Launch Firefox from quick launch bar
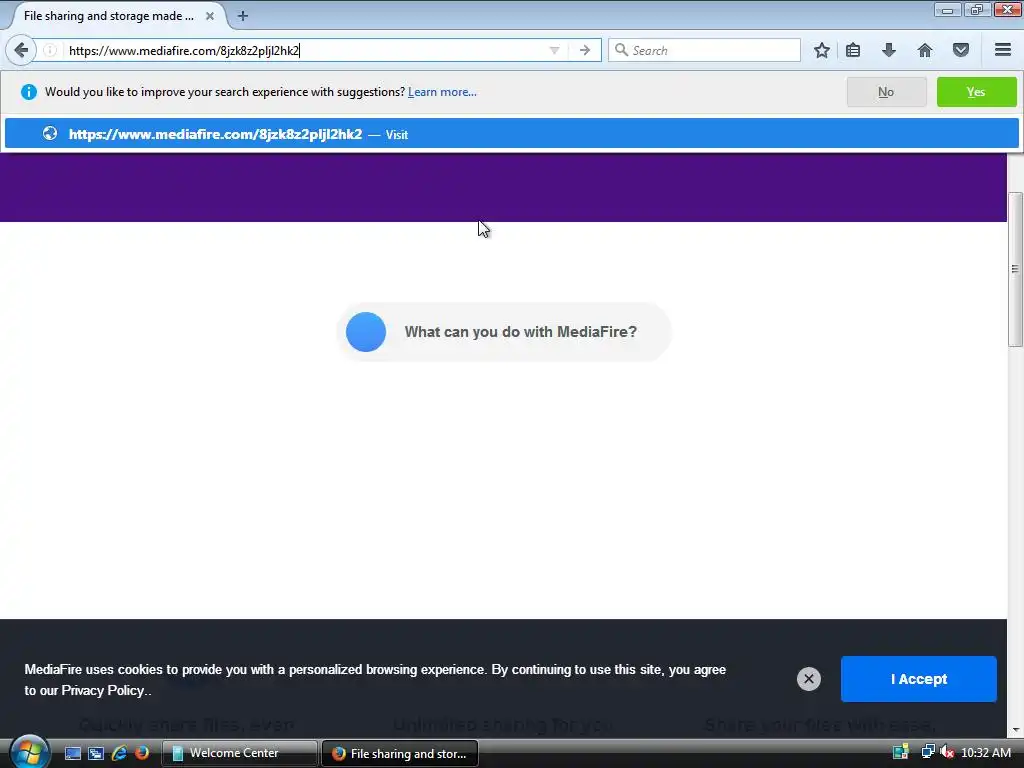The height and width of the screenshot is (768, 1024). [x=142, y=754]
